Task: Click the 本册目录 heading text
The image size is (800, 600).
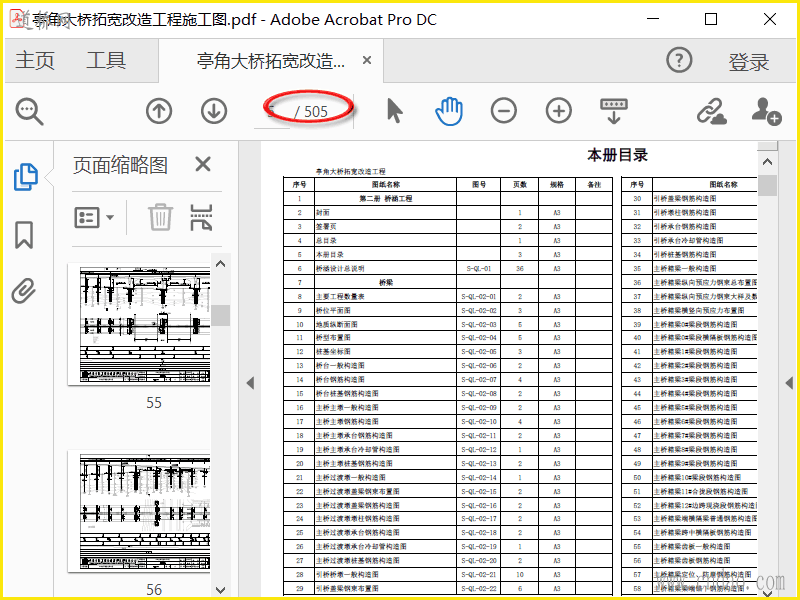Action: click(617, 155)
